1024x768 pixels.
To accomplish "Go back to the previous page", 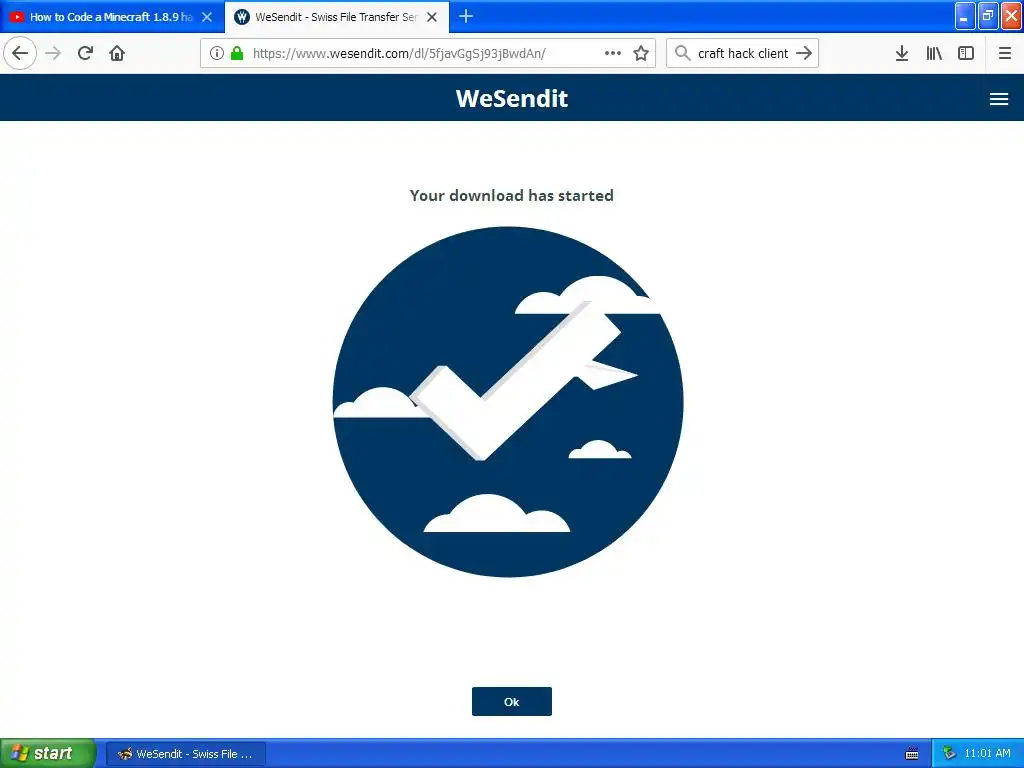I will pos(20,53).
